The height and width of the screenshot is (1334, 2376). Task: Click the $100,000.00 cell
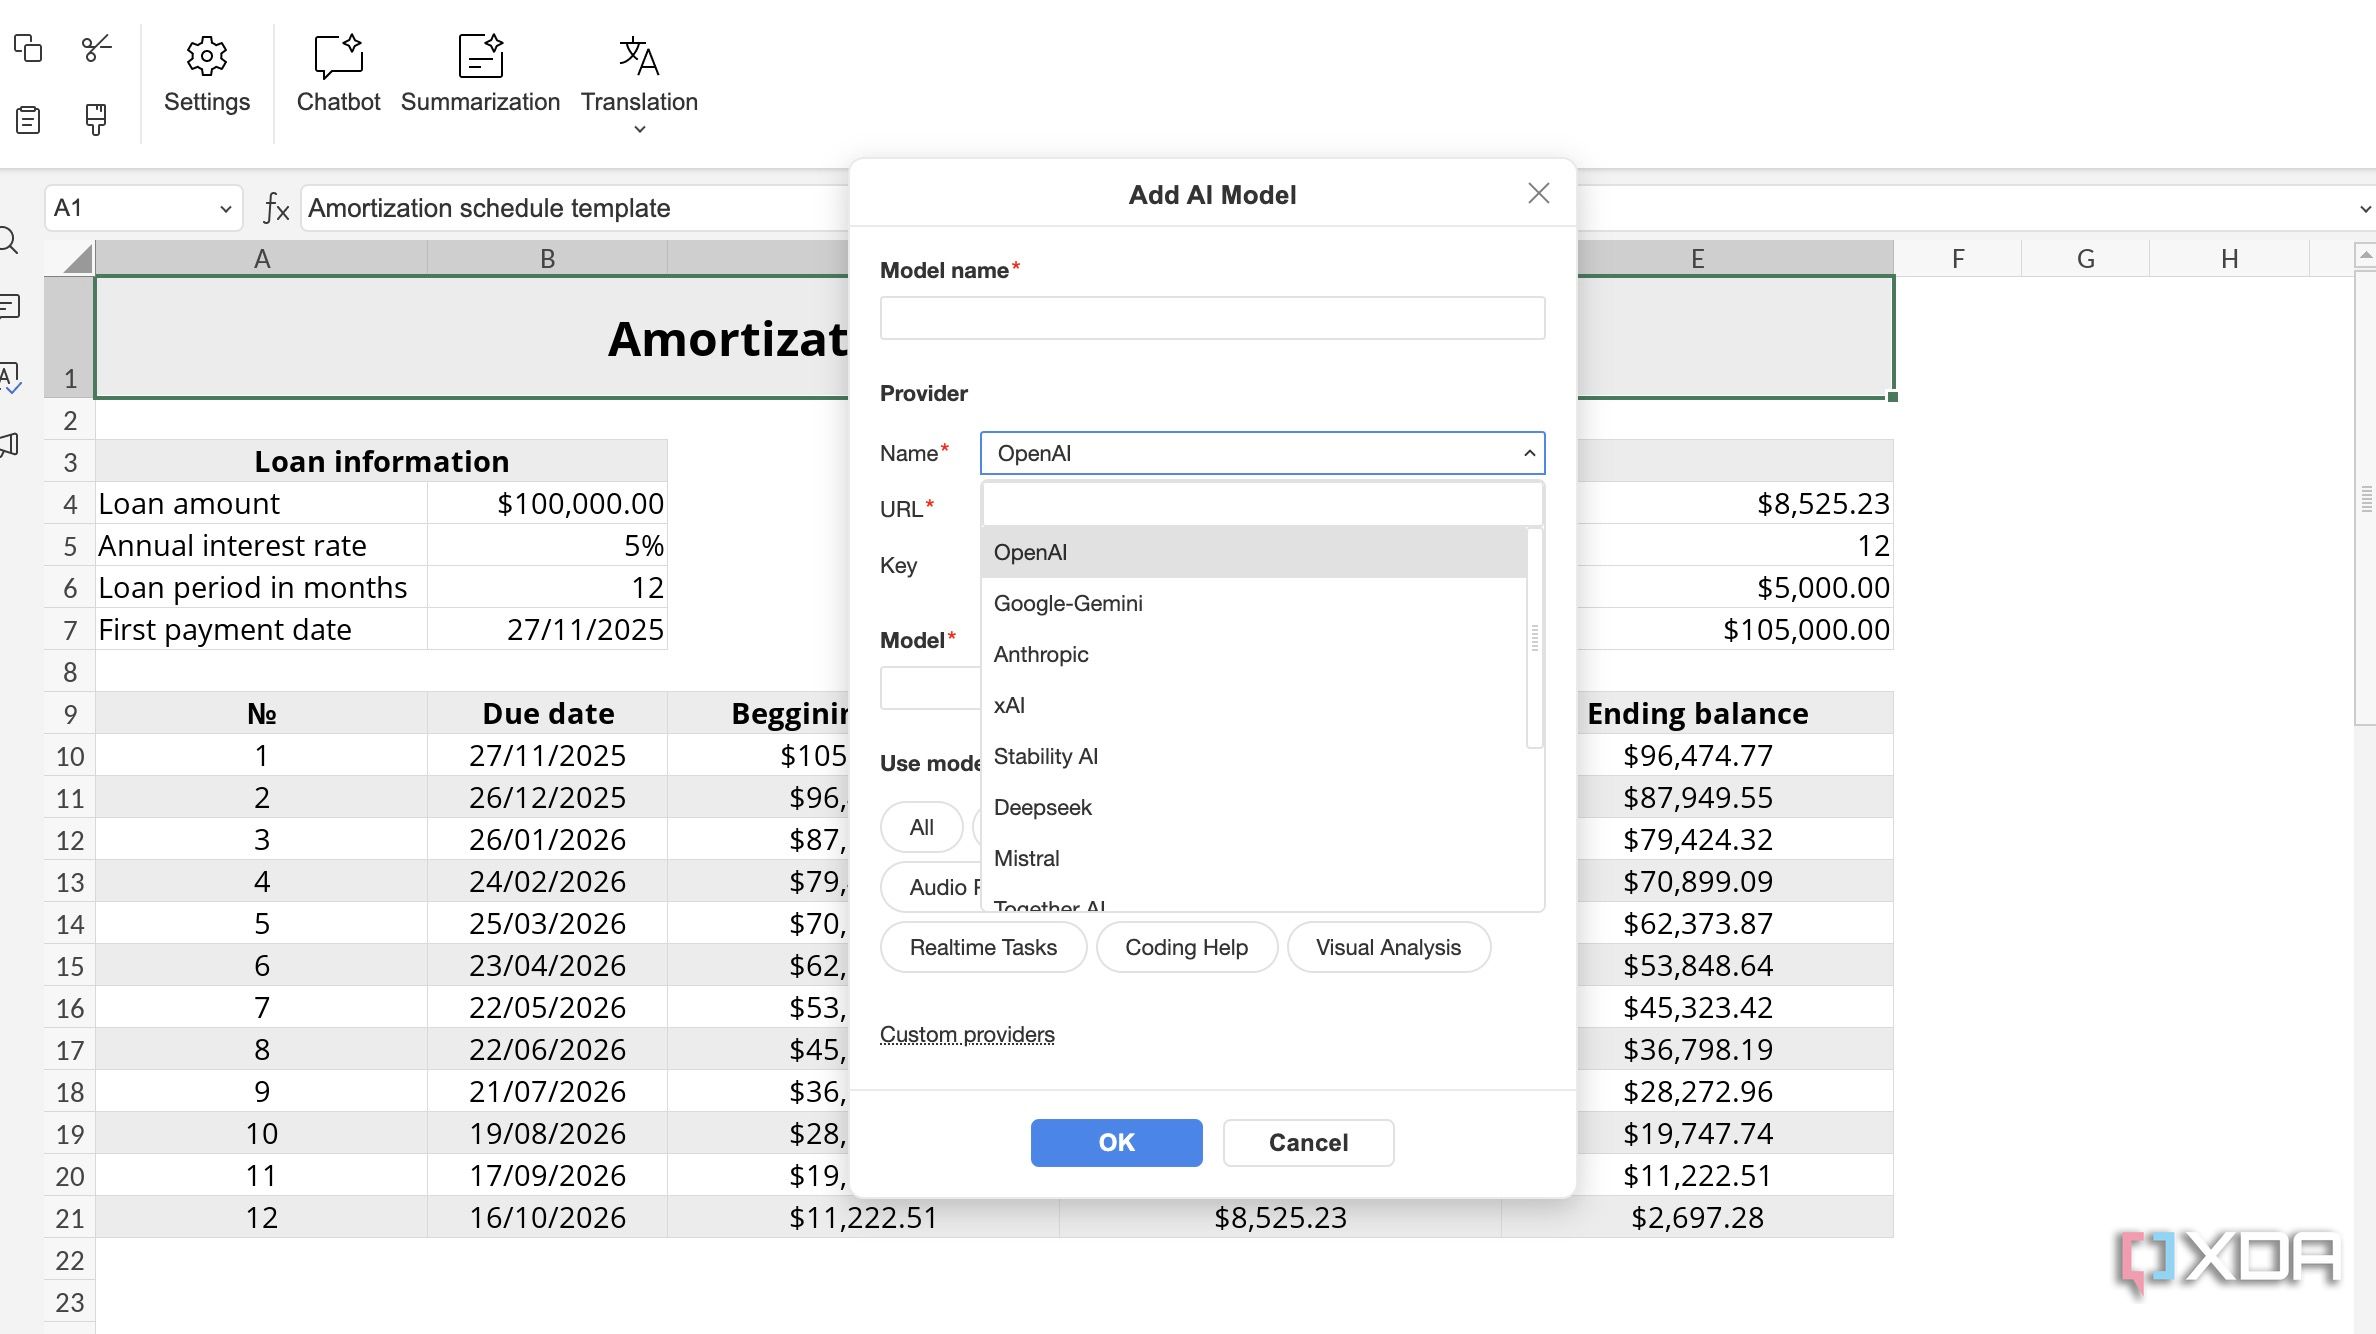[x=547, y=503]
